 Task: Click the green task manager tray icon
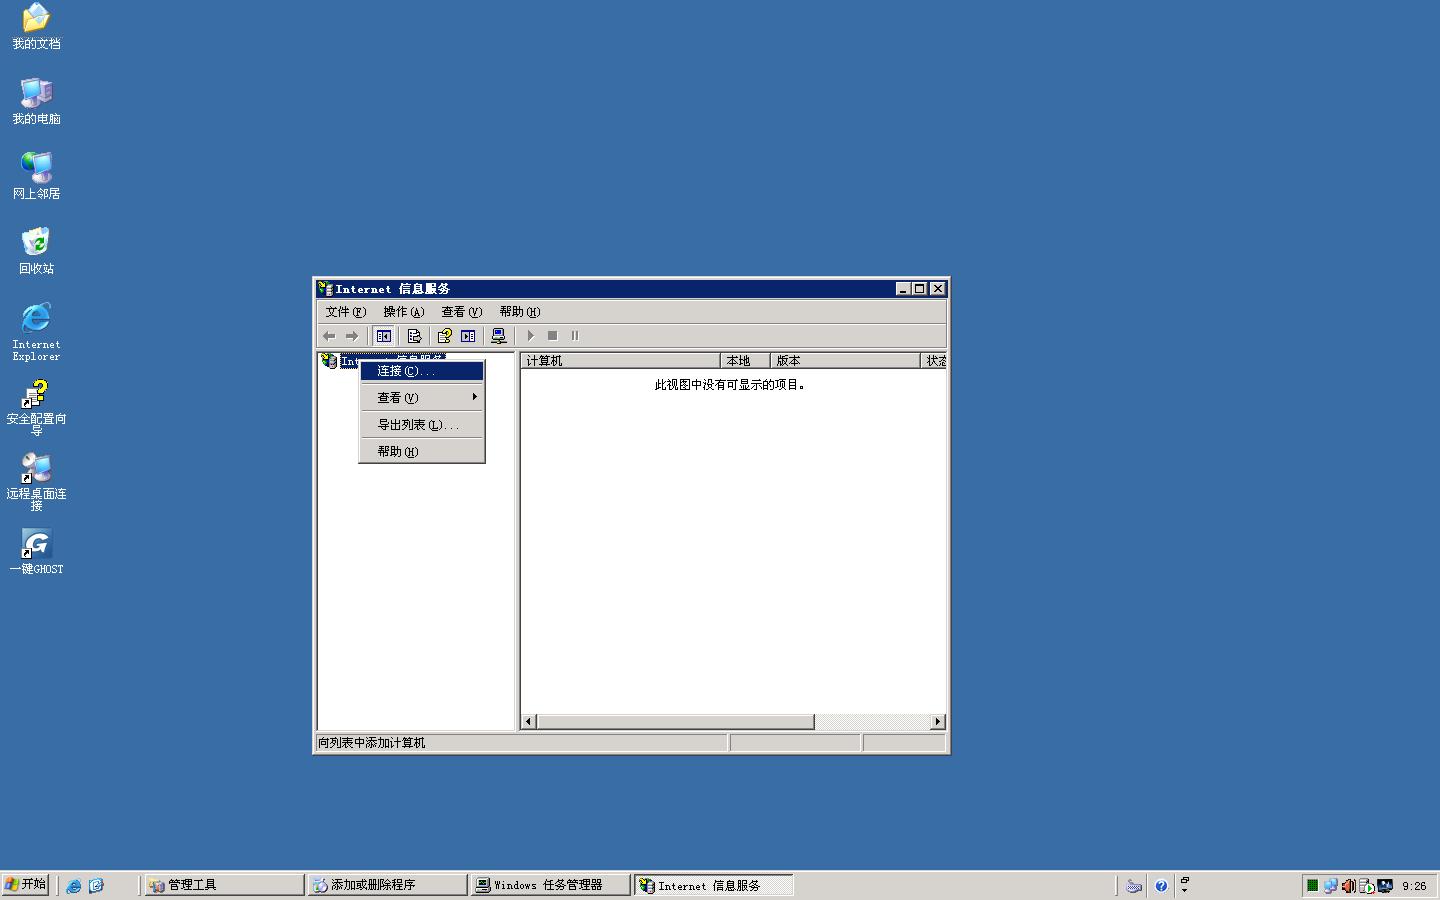1312,886
